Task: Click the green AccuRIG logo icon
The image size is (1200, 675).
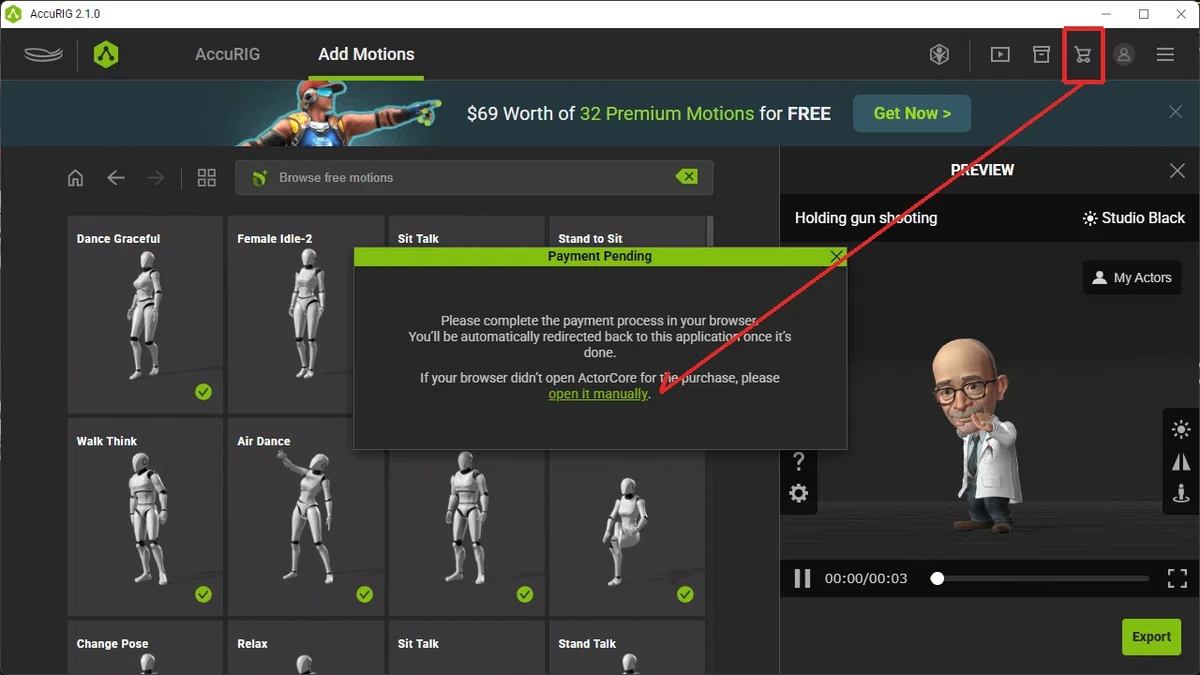Action: coord(106,54)
